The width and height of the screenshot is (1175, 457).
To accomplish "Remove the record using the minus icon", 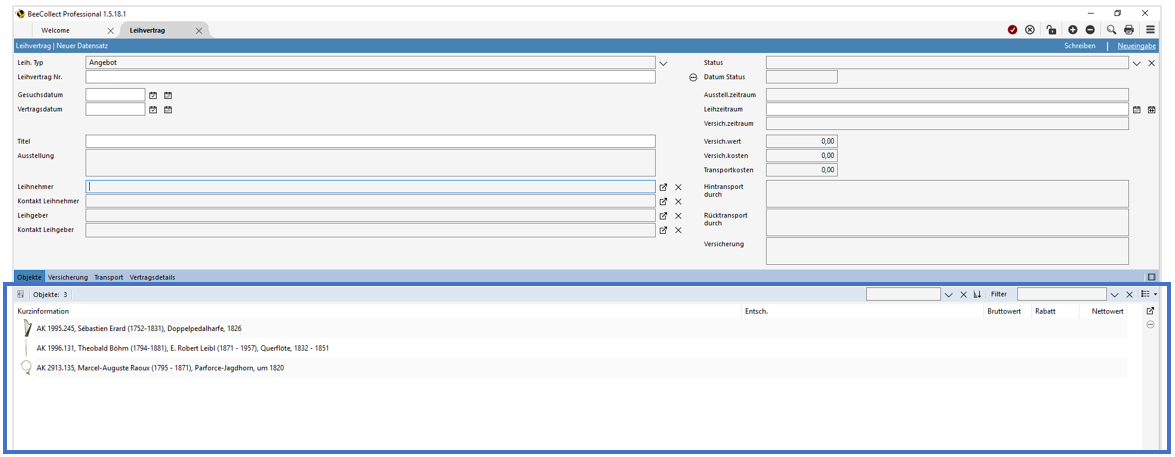I will click(1090, 30).
